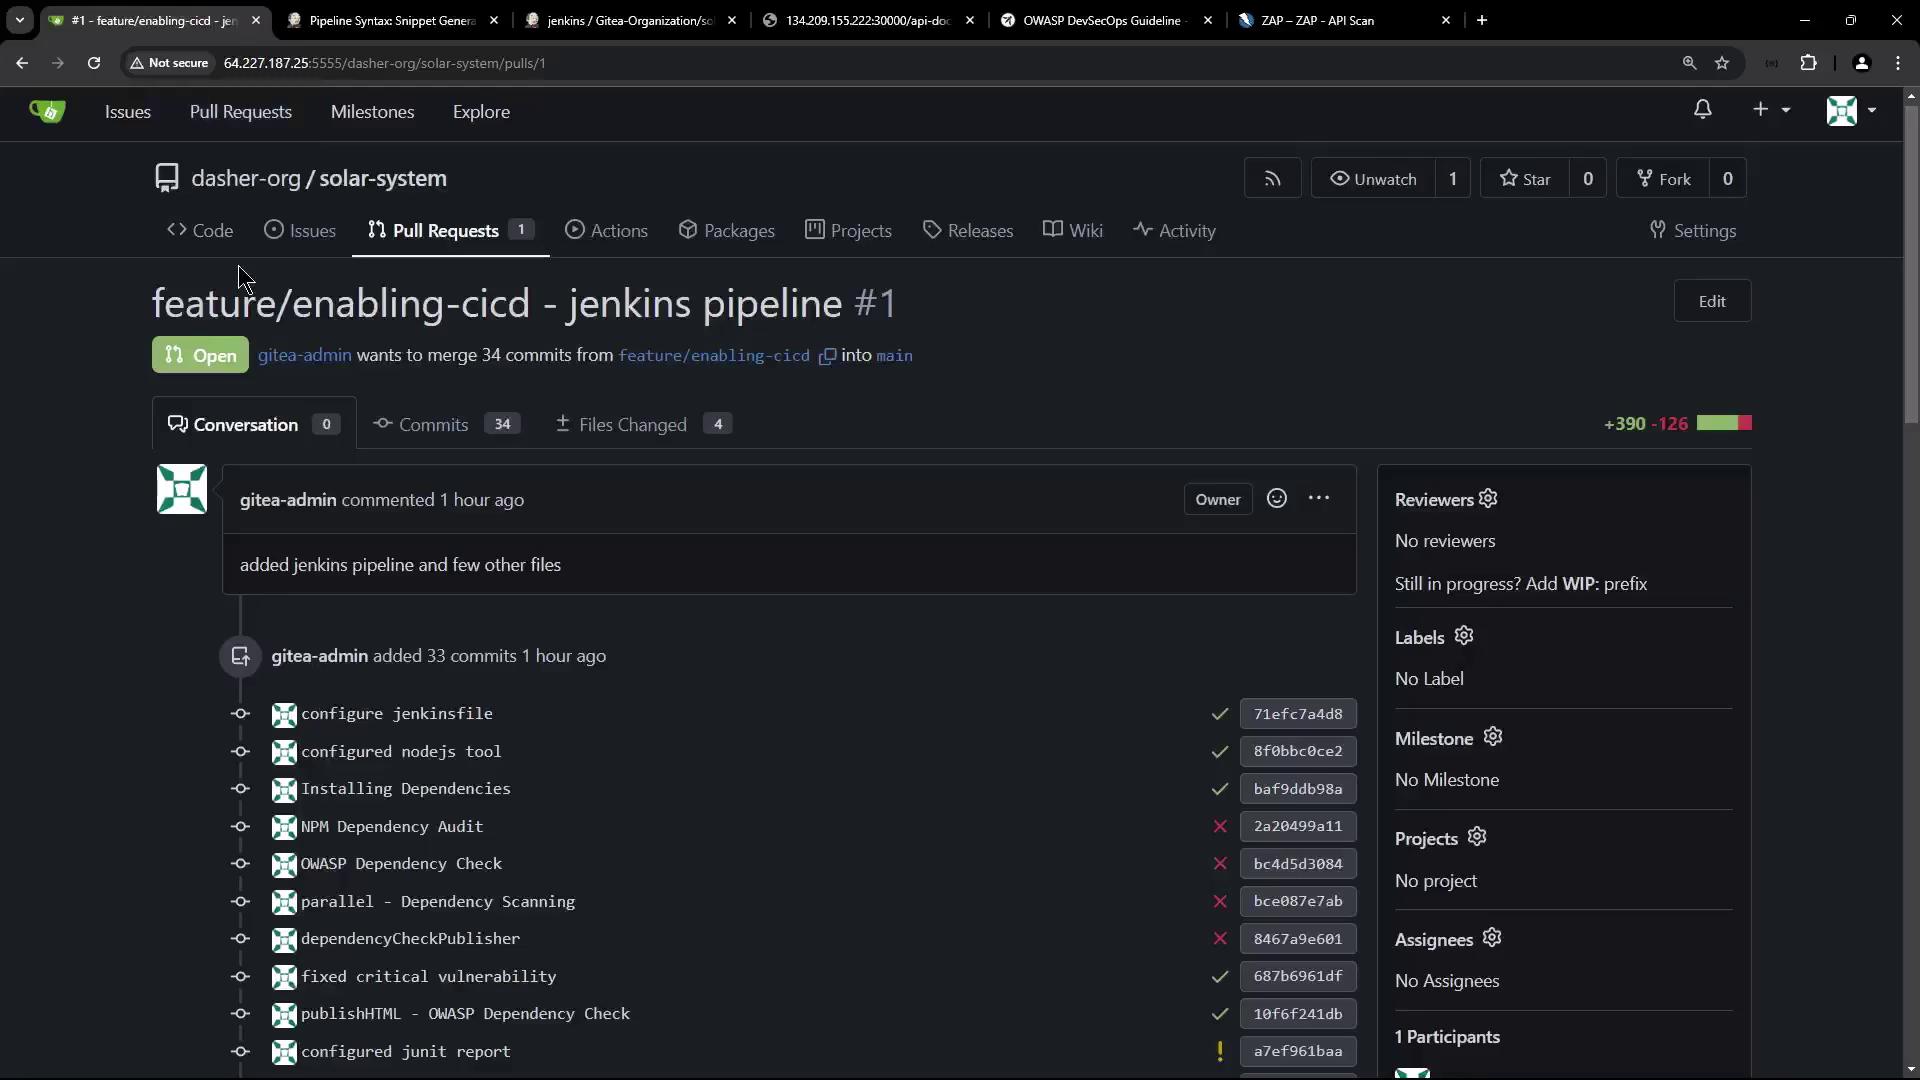Switch to the Files Changed tab
The width and height of the screenshot is (1920, 1080).
pyautogui.click(x=632, y=424)
